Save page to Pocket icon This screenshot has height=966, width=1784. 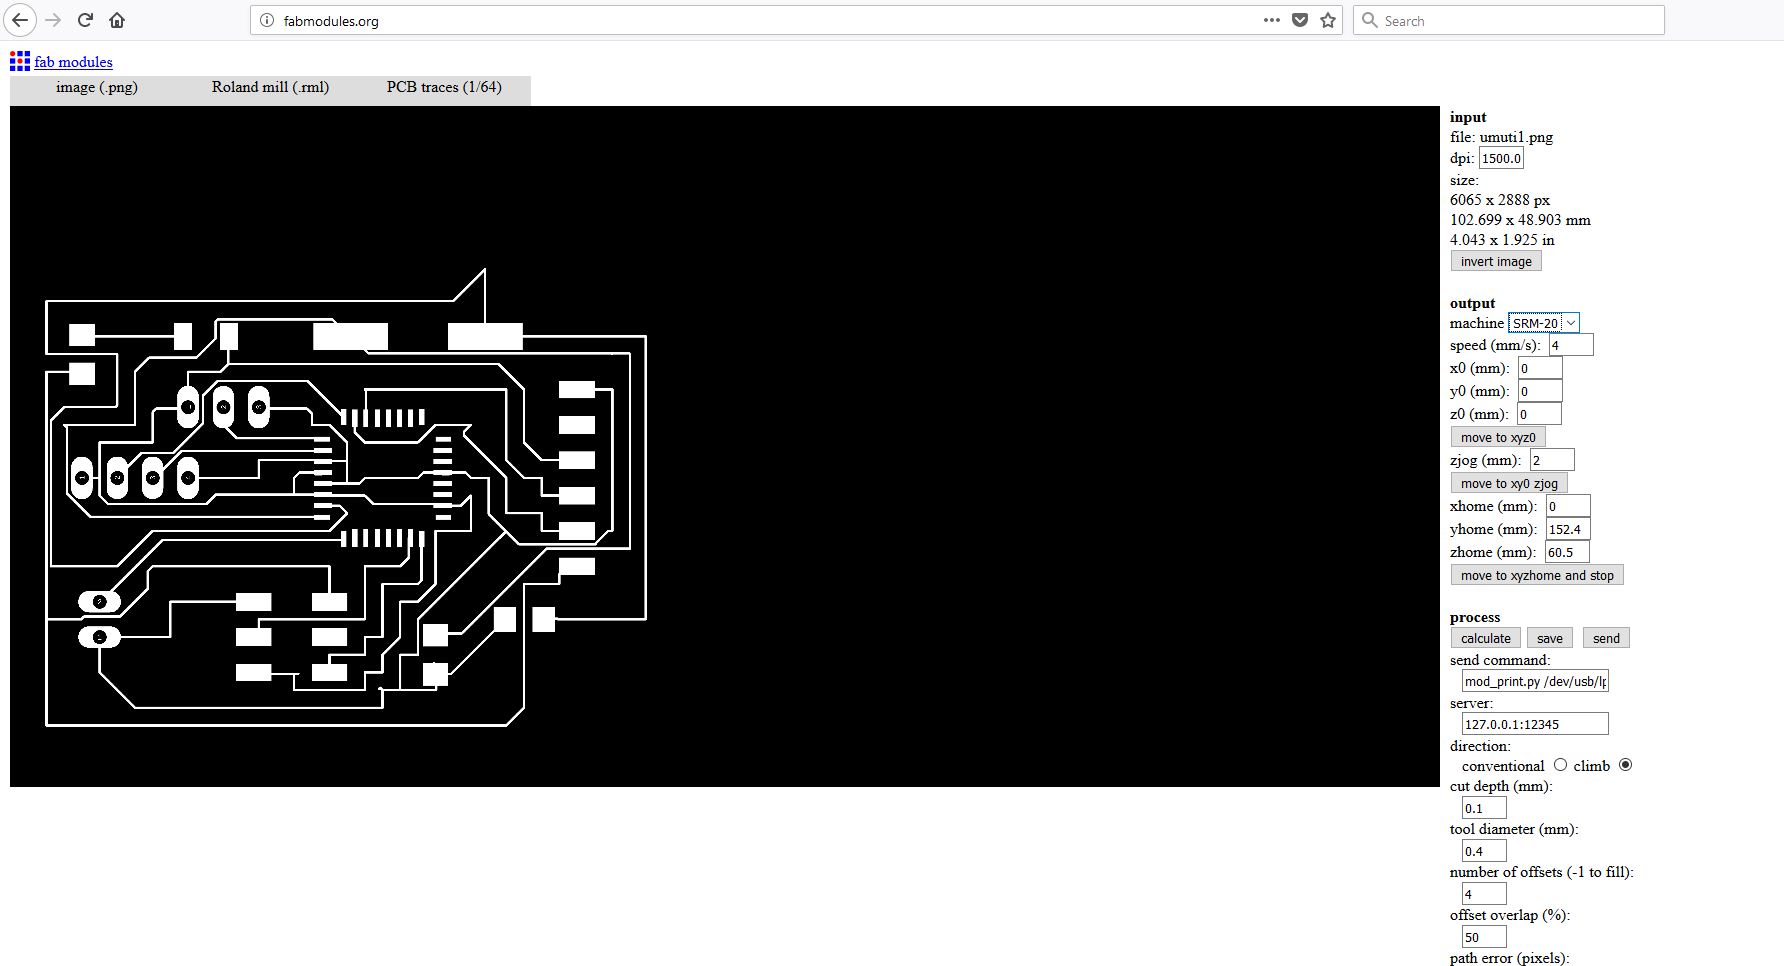(x=1300, y=20)
